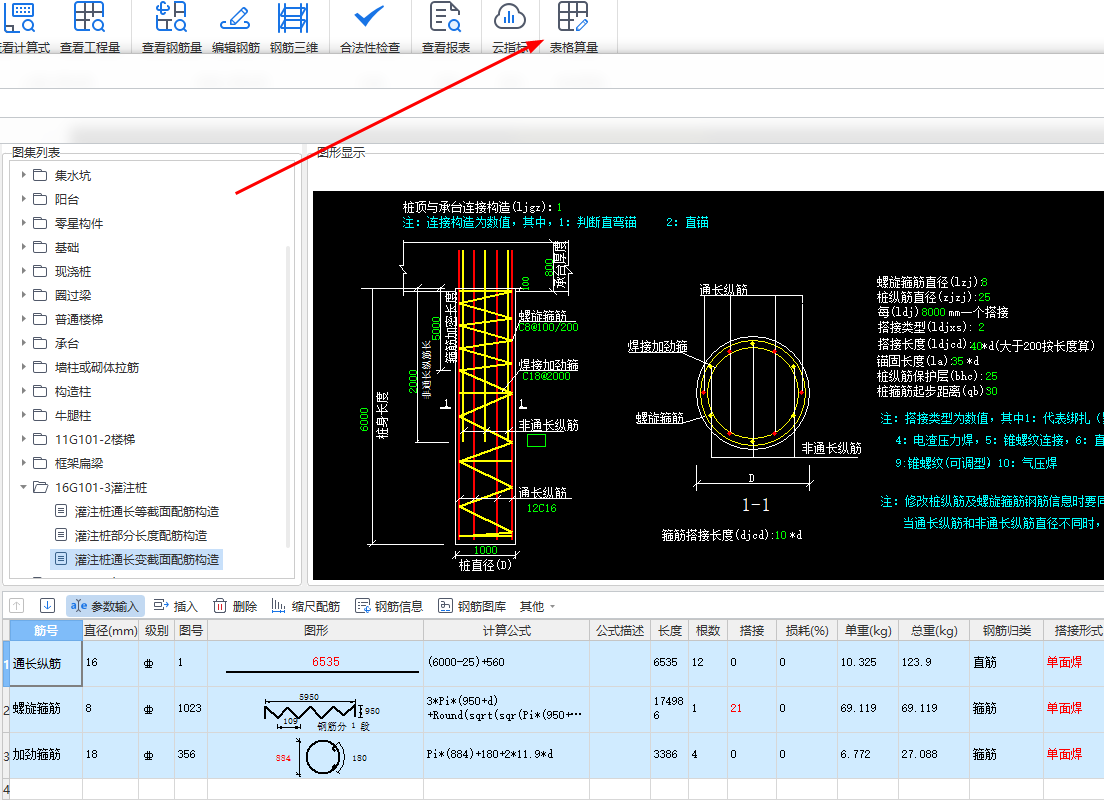Select the 加劲箍筋 row cell
1104x800 pixels.
coord(46,754)
